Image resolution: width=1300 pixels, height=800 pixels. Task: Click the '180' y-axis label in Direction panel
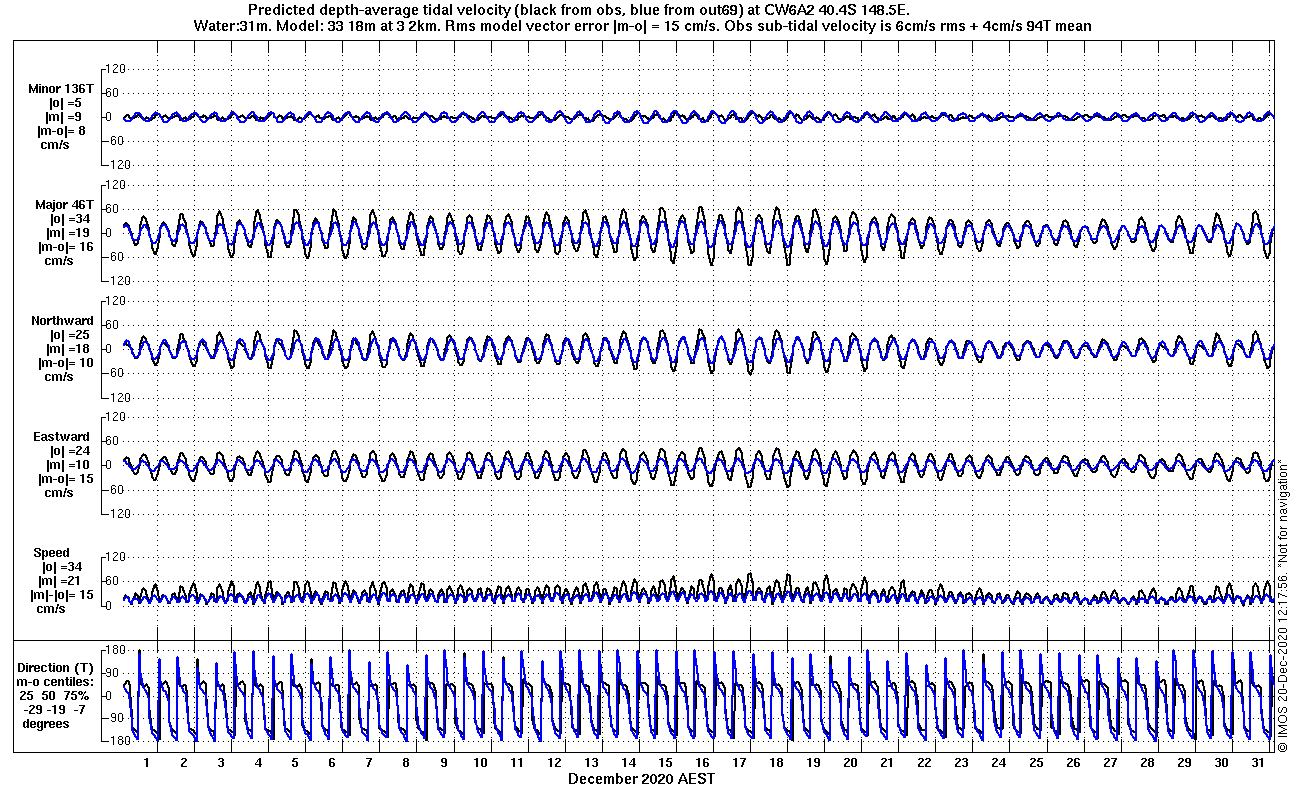point(113,650)
